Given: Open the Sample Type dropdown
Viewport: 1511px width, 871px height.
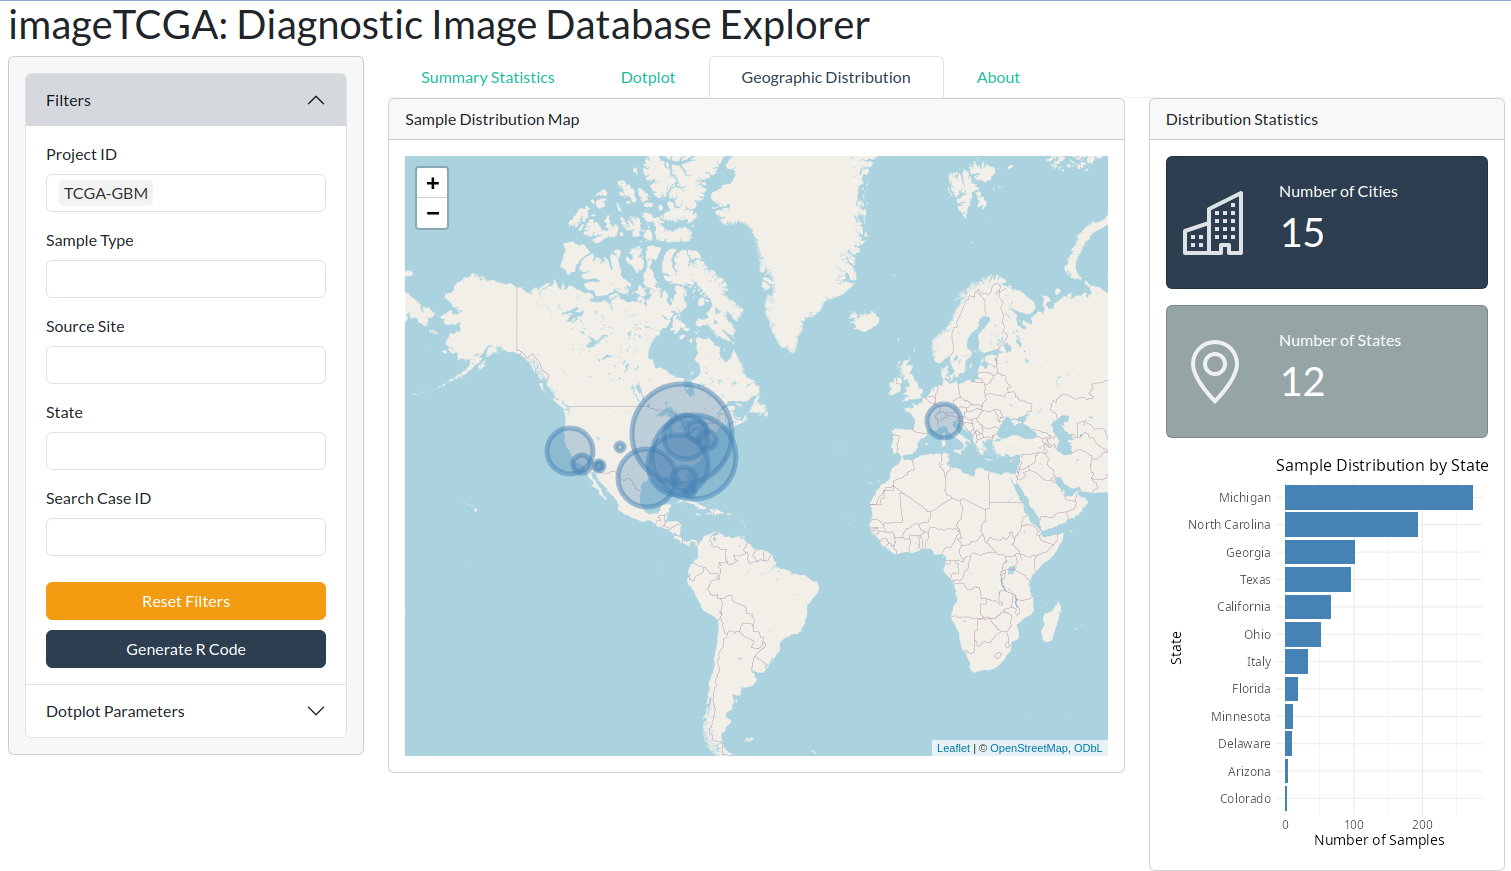Looking at the screenshot, I should pyautogui.click(x=186, y=279).
